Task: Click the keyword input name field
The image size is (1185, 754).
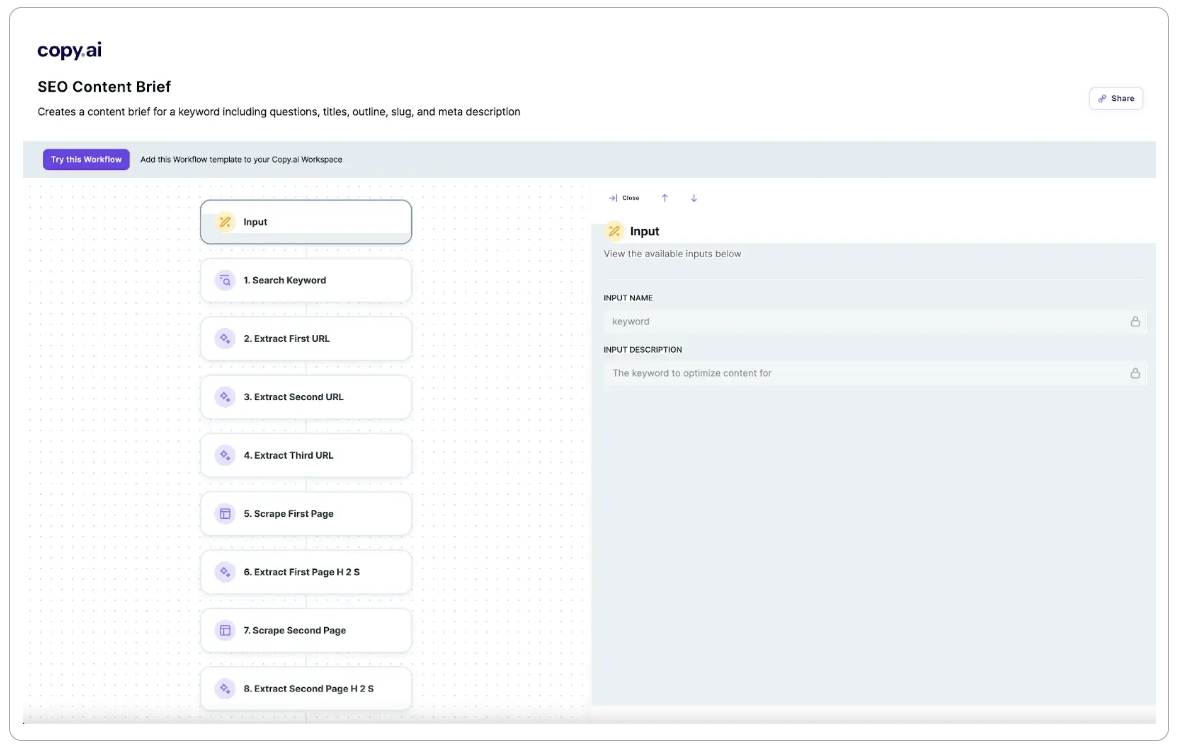Action: click(x=800, y=321)
